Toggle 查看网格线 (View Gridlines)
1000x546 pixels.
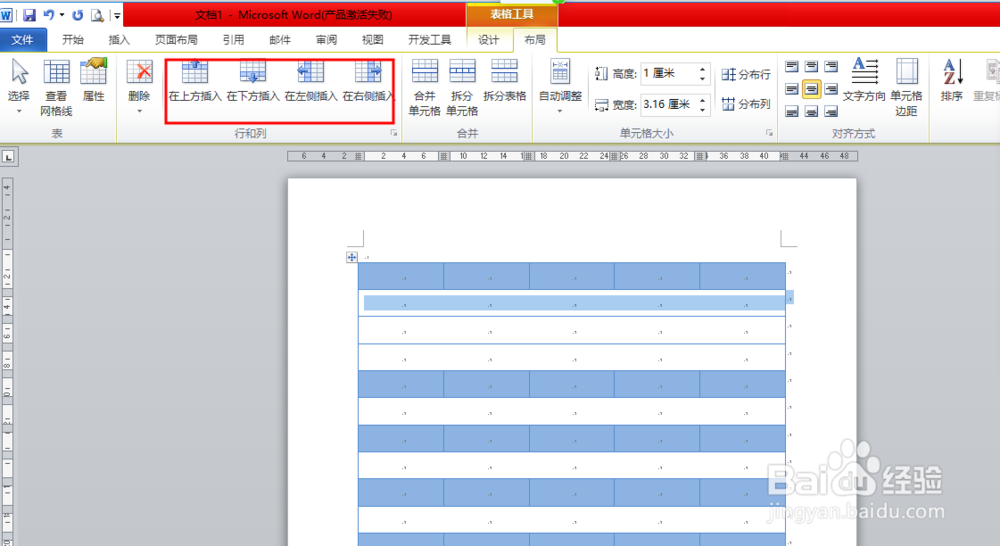click(x=56, y=87)
